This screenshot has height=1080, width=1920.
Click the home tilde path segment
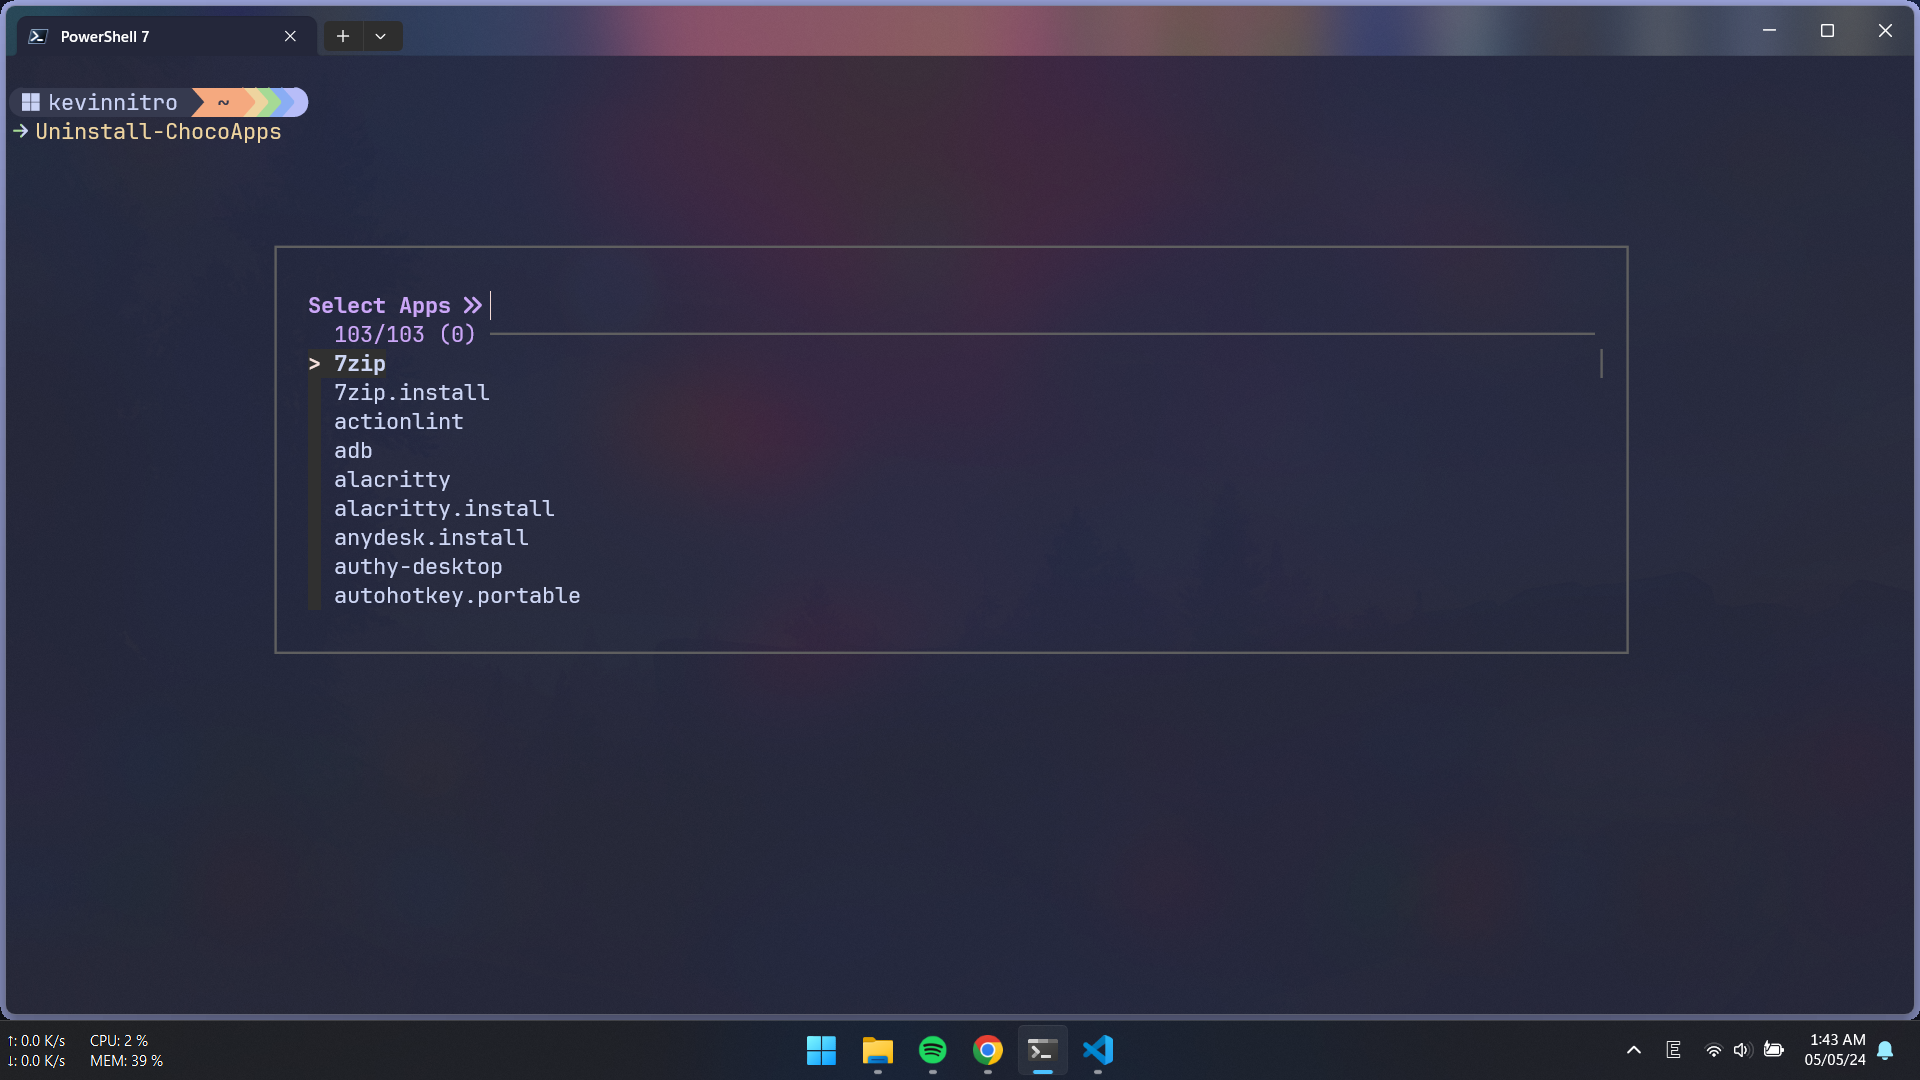[223, 102]
